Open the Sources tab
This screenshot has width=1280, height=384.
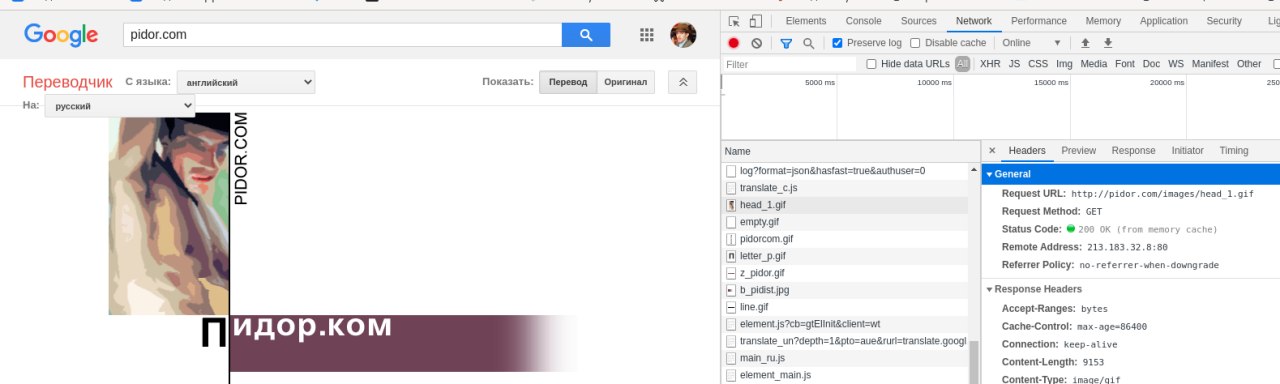(918, 21)
